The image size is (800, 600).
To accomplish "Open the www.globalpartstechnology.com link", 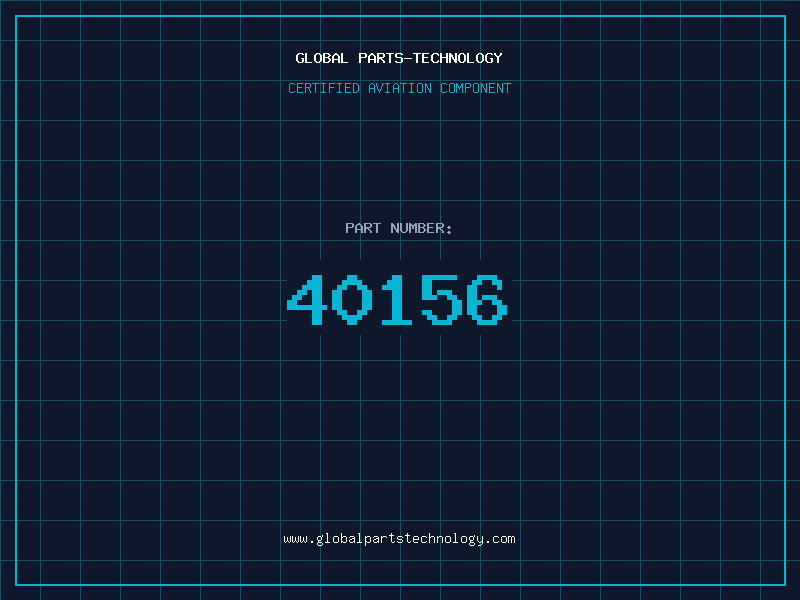I will 399,539.
